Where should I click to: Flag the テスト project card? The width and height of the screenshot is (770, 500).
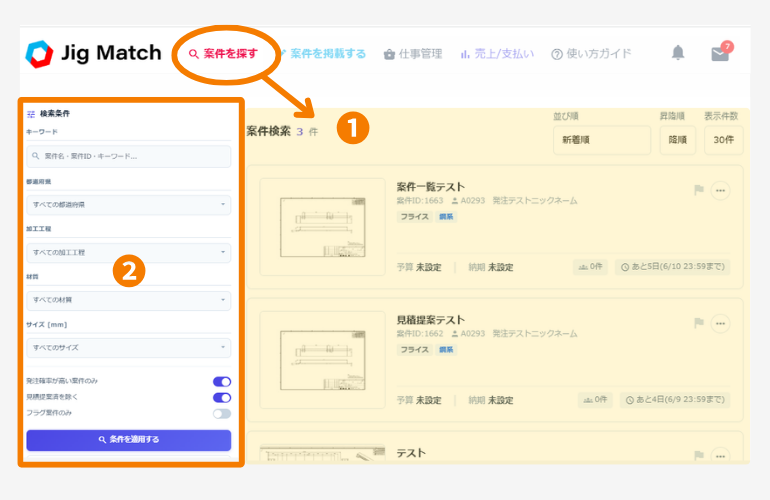tap(699, 456)
